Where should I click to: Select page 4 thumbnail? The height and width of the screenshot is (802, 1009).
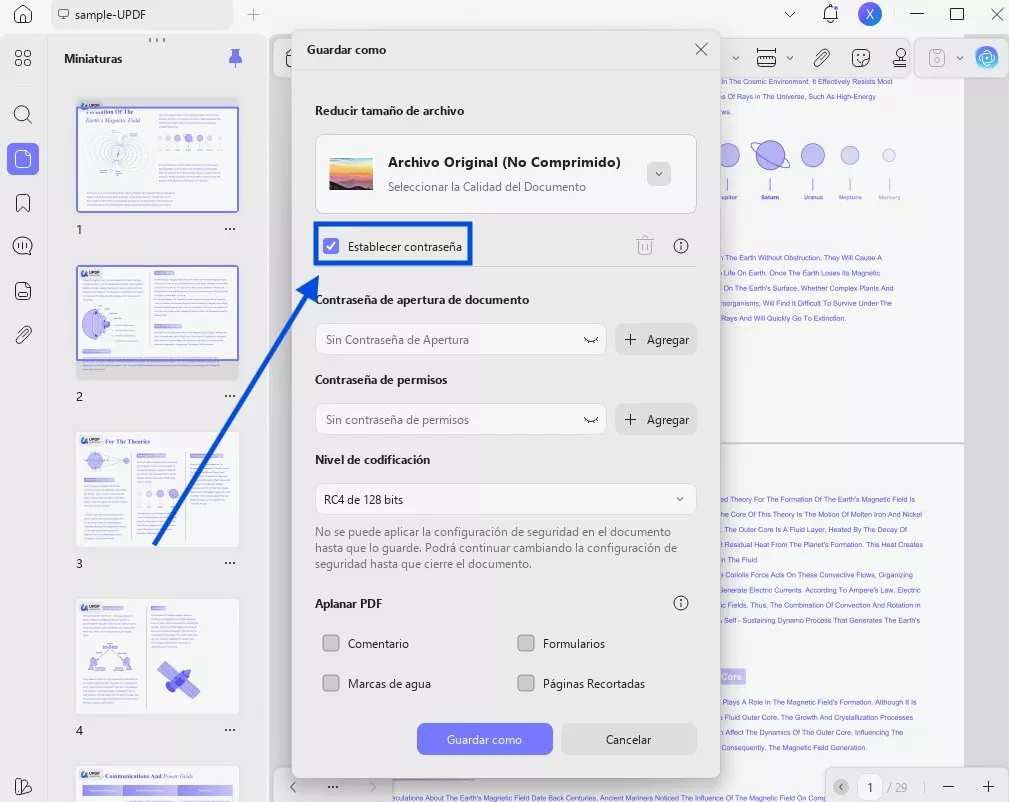point(158,657)
